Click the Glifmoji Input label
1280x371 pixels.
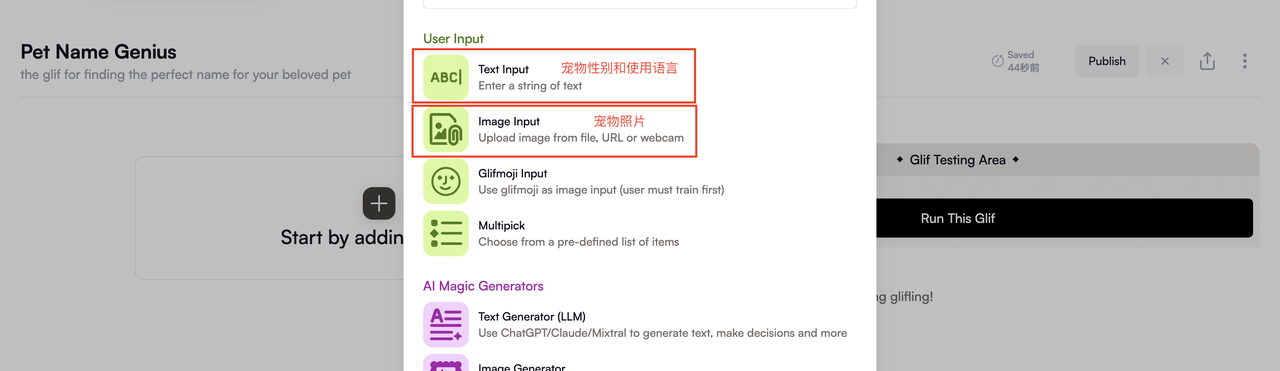[513, 174]
